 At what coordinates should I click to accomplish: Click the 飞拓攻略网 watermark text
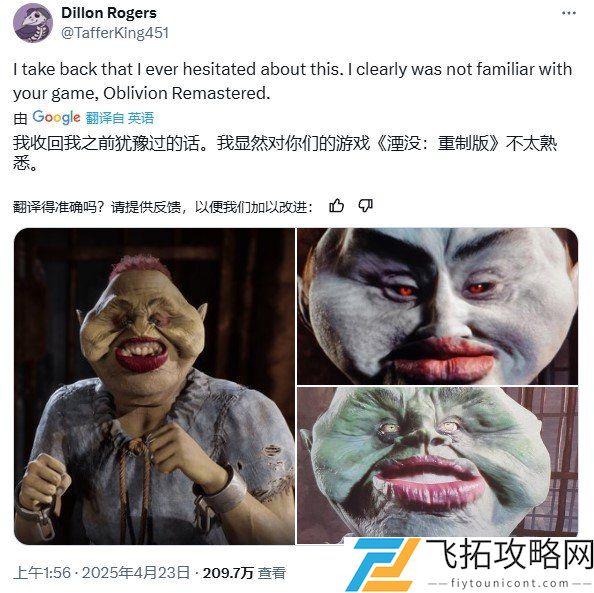510,555
